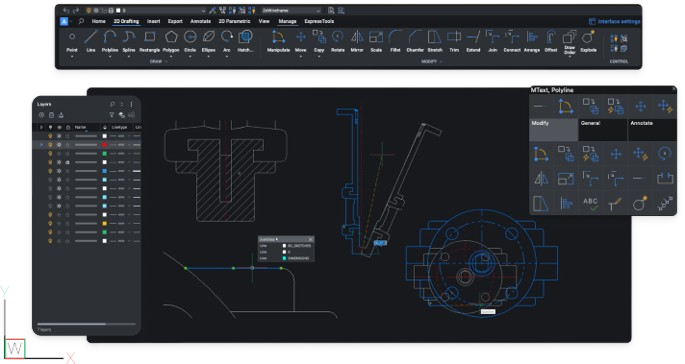The image size is (685, 364).
Task: Select the Line drawing tool
Action: 91,37
